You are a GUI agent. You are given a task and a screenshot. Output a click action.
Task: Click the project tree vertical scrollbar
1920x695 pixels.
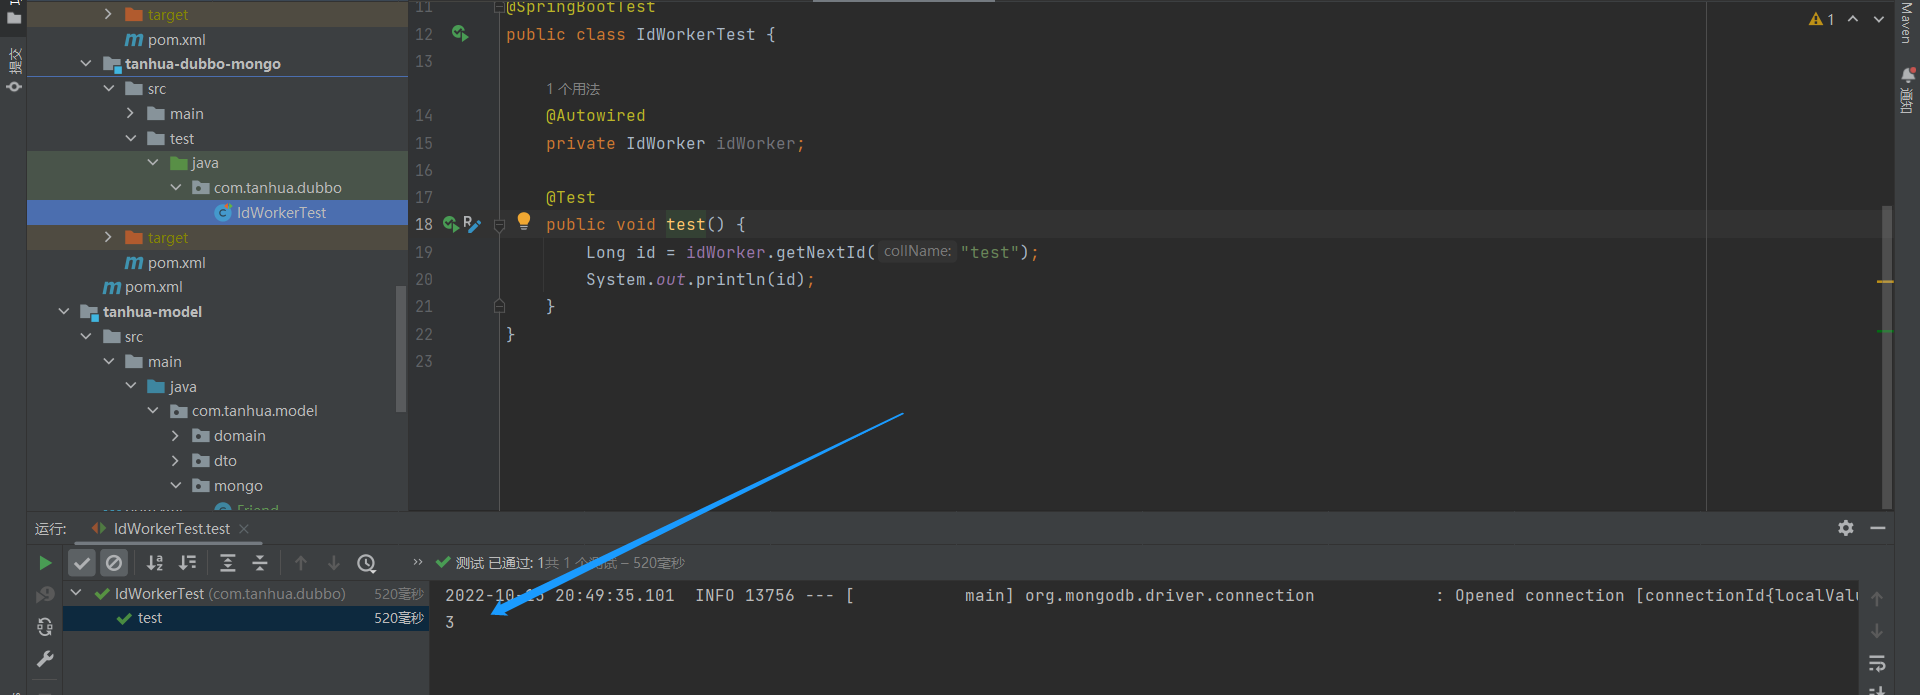(401, 349)
